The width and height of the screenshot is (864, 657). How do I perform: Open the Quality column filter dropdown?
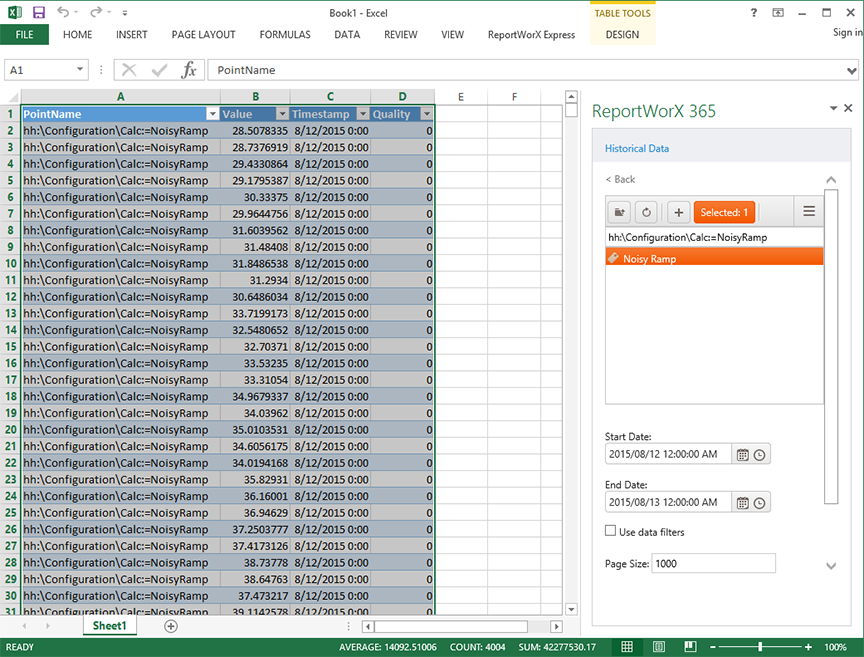427,114
